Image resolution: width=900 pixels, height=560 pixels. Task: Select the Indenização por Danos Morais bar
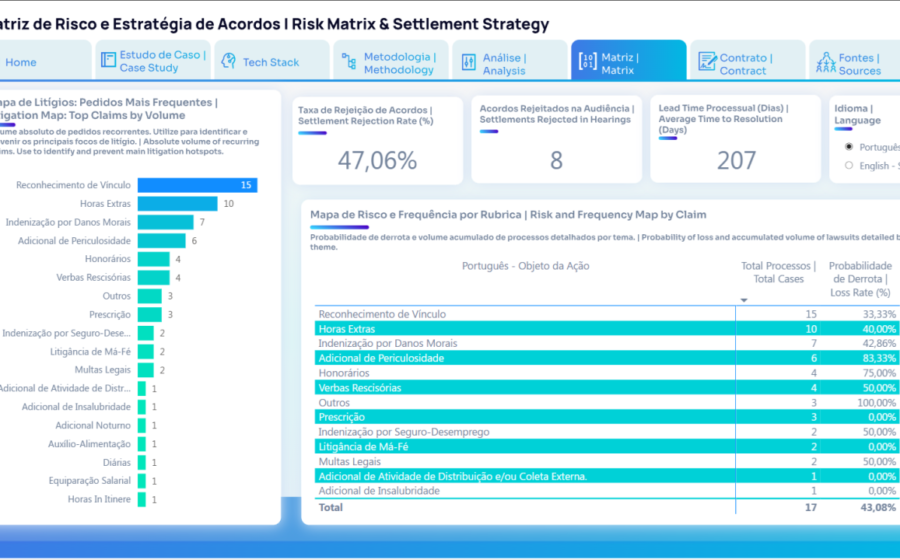165,222
